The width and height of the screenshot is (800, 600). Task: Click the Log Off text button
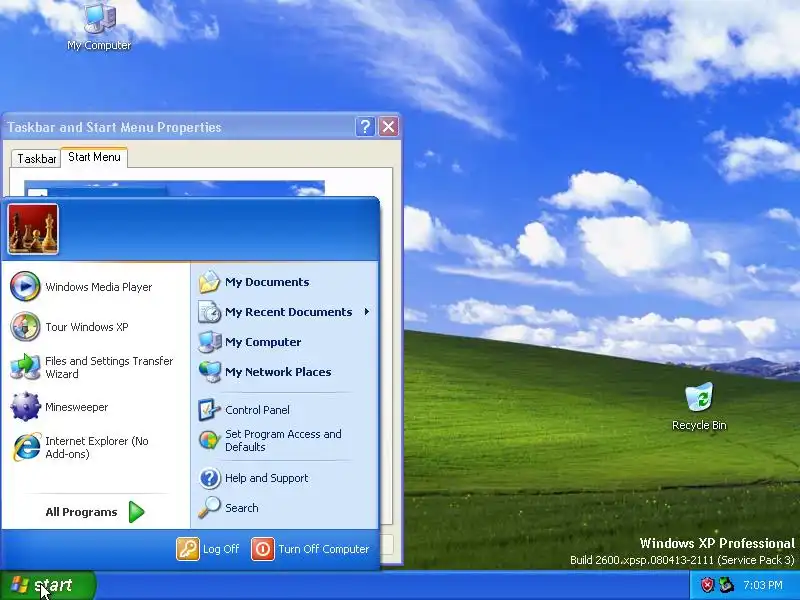click(221, 549)
